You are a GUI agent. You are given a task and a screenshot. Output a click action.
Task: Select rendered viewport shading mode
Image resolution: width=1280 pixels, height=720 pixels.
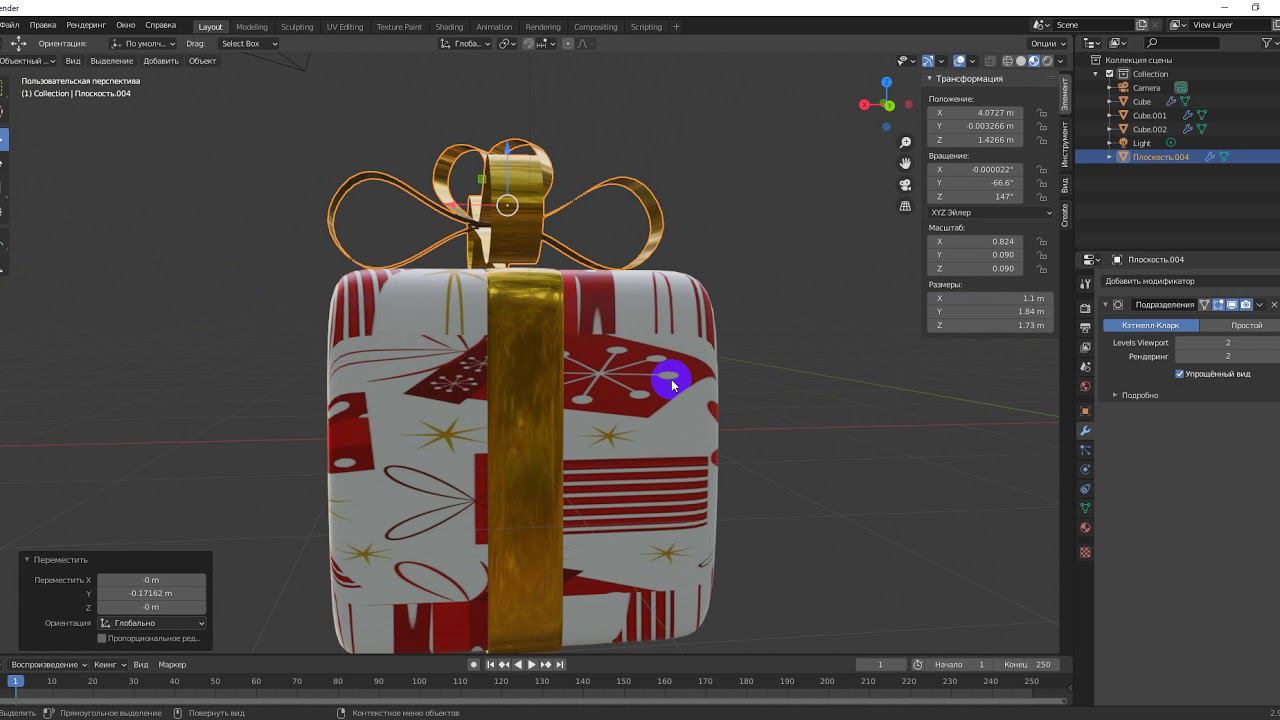1047,61
